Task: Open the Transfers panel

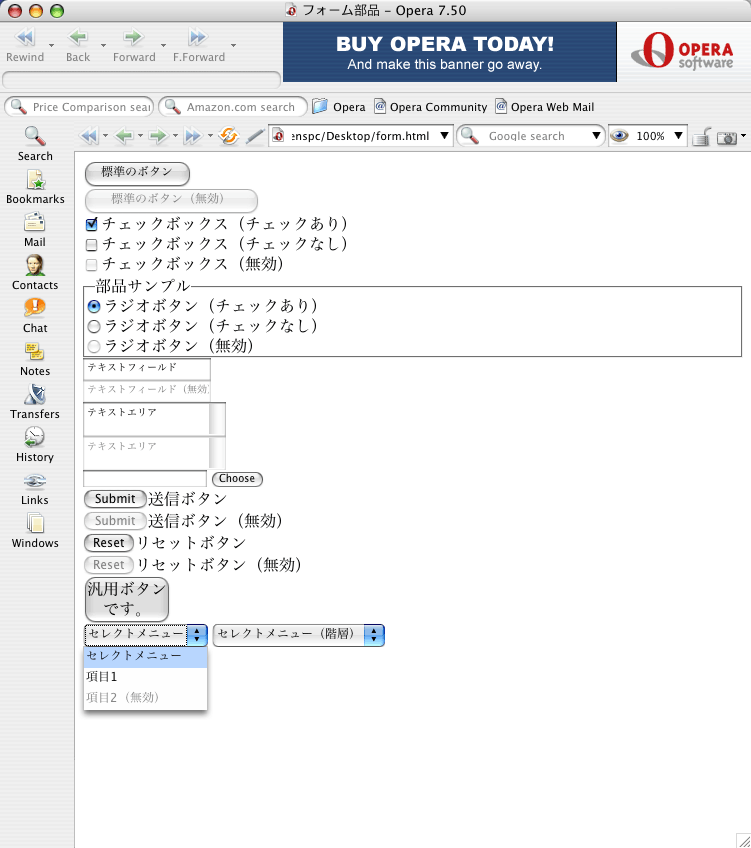Action: pyautogui.click(x=35, y=402)
